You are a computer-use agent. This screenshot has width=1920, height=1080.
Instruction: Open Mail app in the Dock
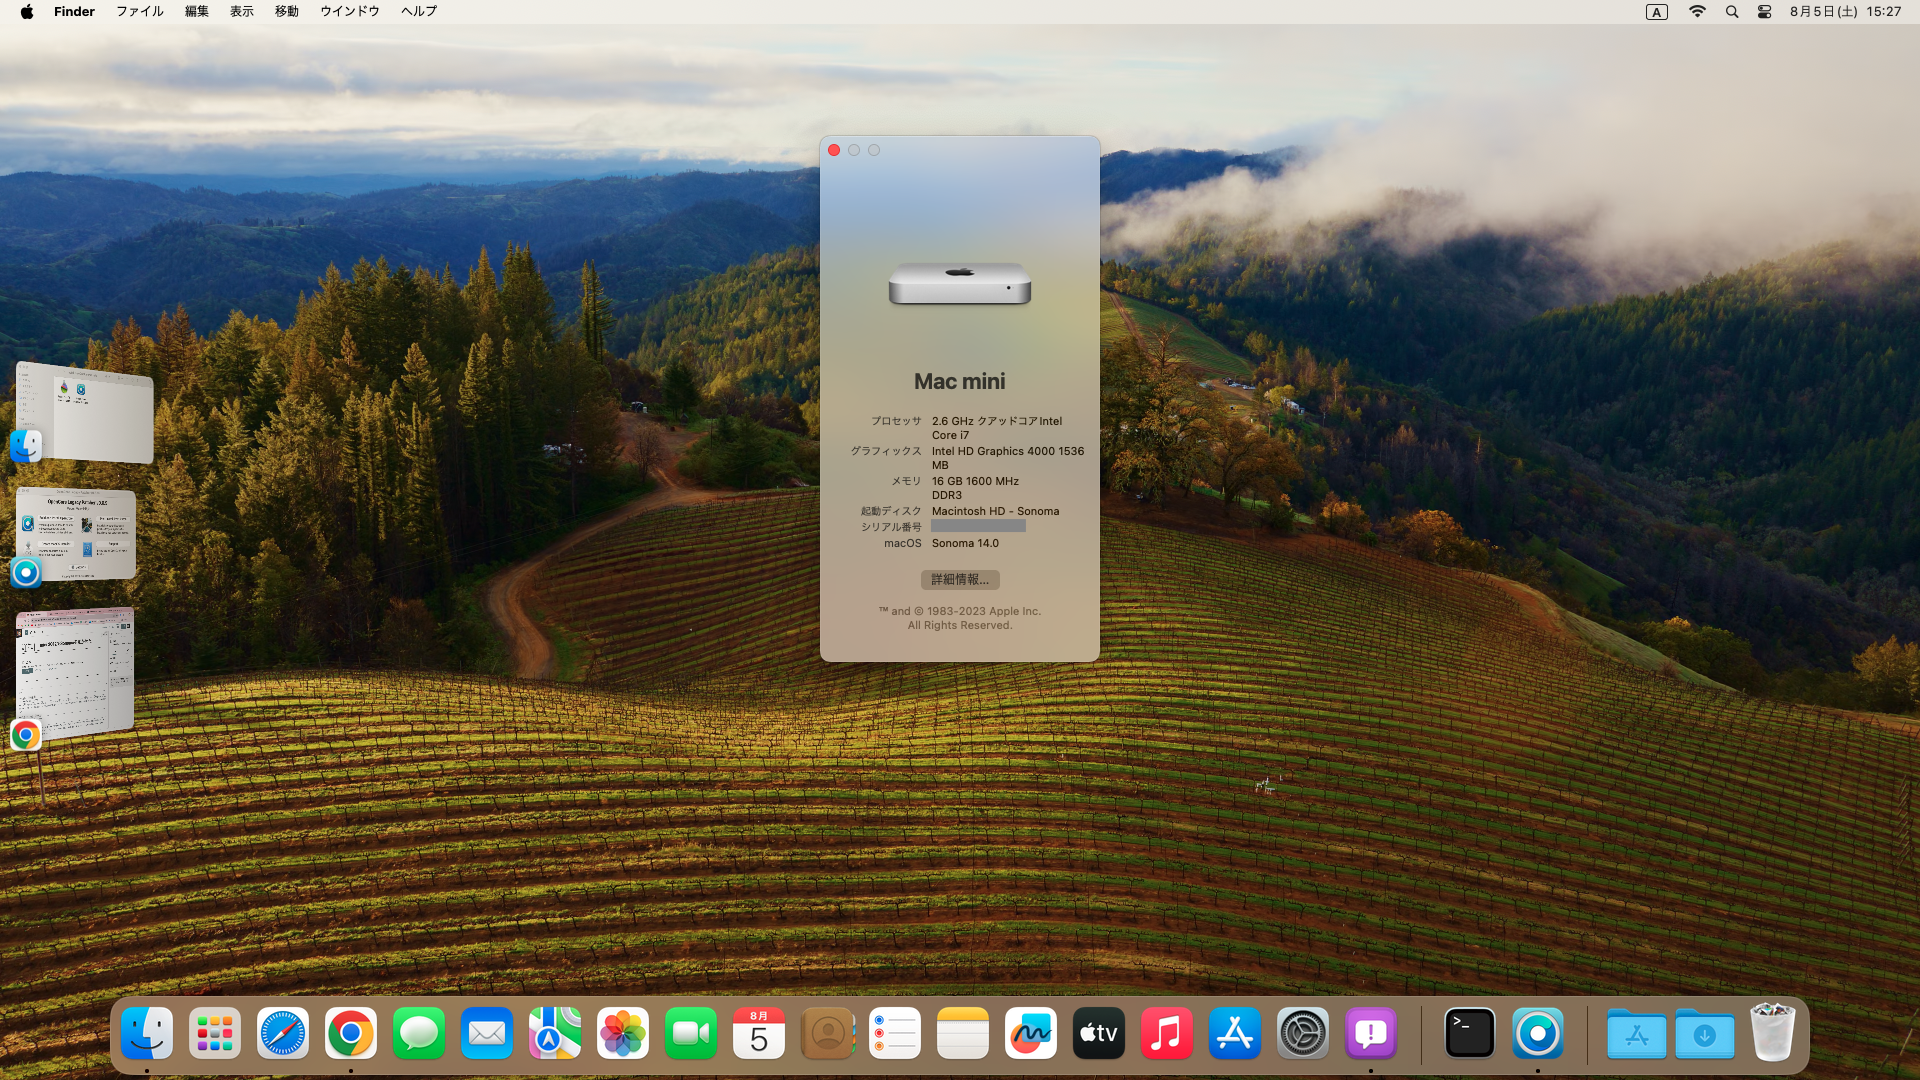click(487, 1033)
